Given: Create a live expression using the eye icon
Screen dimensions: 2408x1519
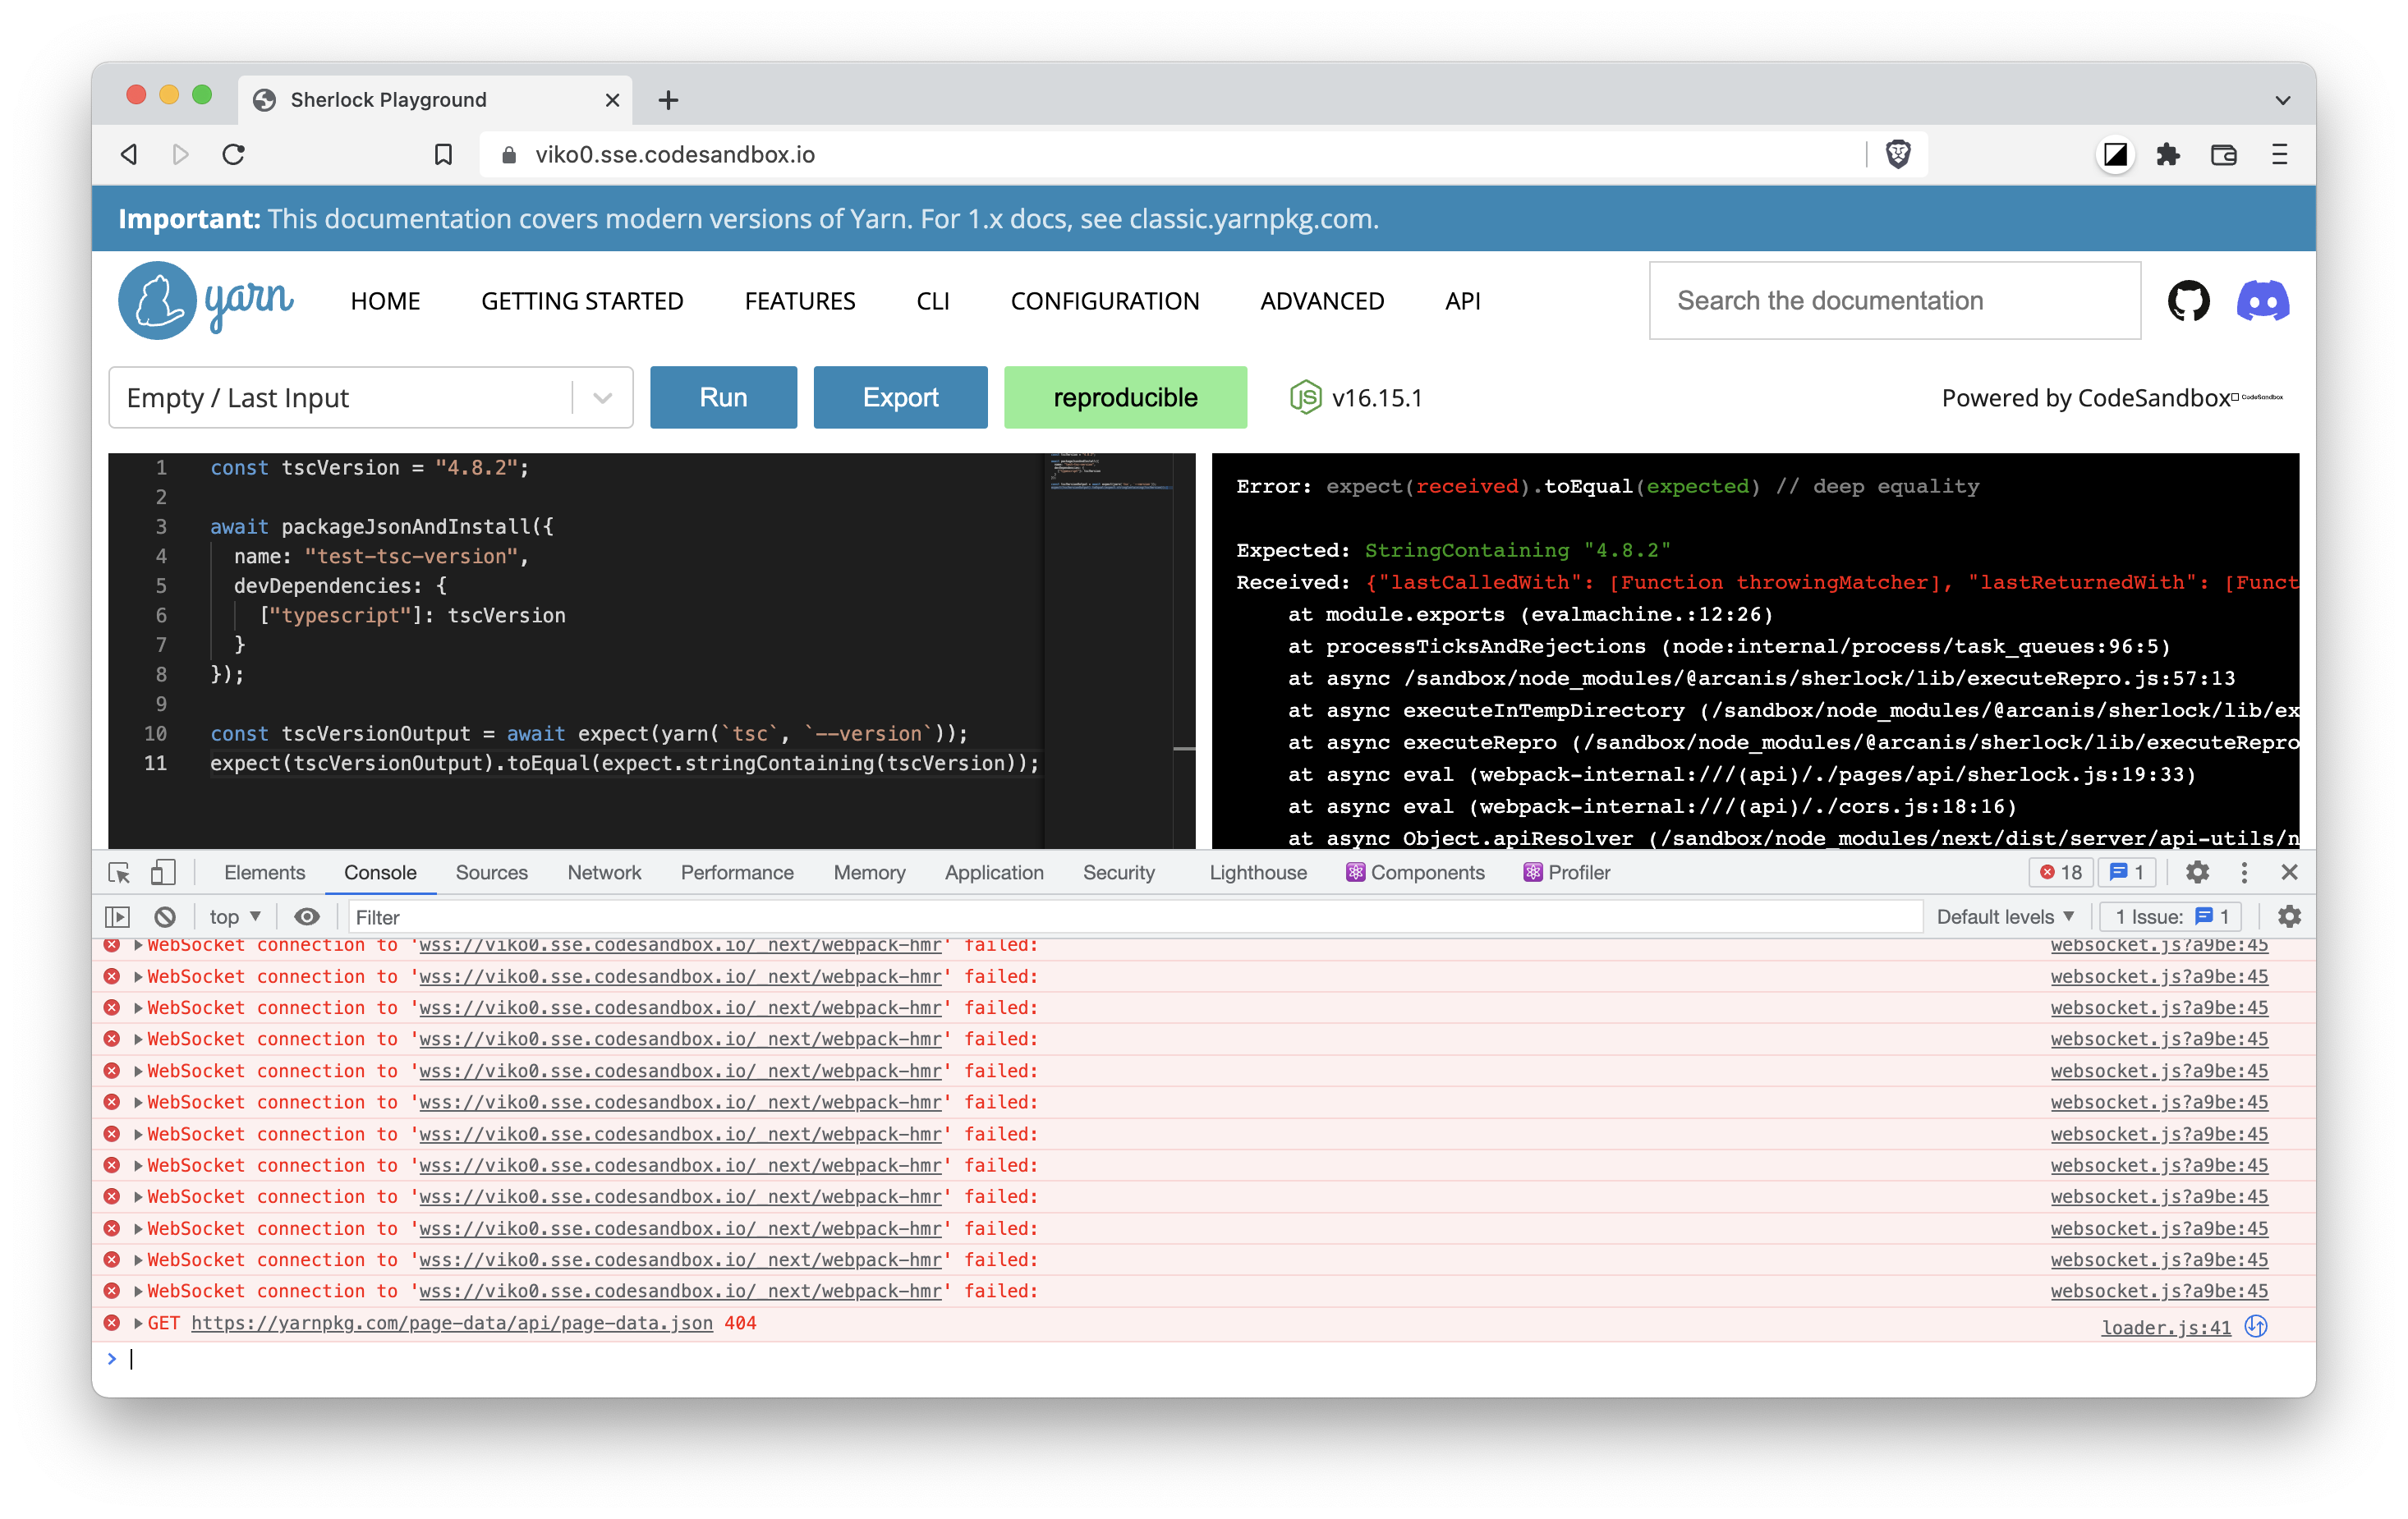Looking at the screenshot, I should (306, 916).
